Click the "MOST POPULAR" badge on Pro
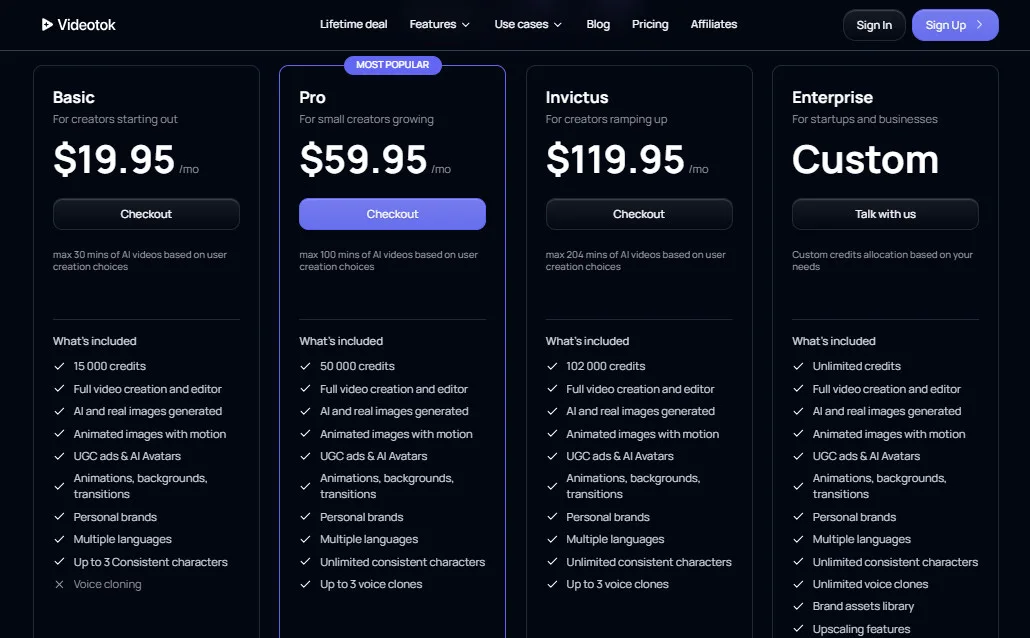 (392, 64)
